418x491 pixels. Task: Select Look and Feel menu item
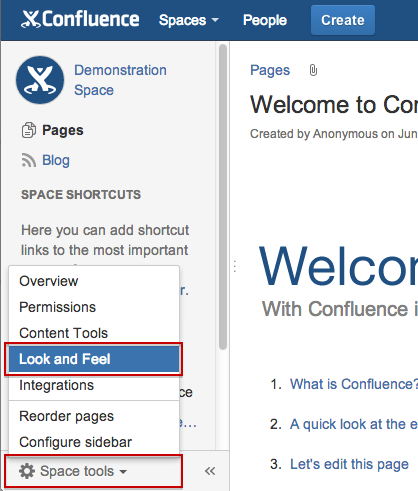click(94, 359)
